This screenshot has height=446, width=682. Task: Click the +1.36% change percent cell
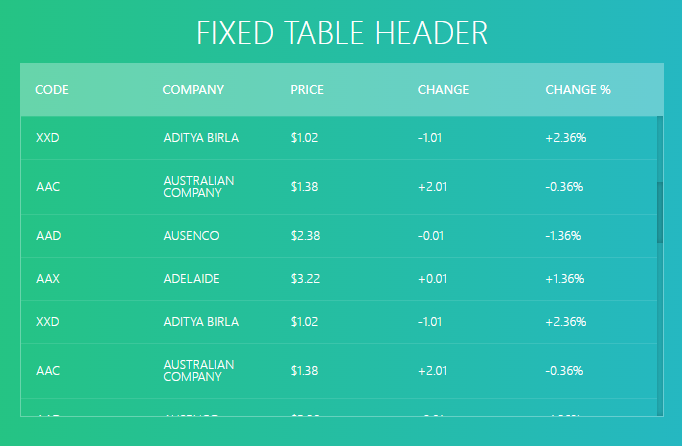tap(565, 279)
